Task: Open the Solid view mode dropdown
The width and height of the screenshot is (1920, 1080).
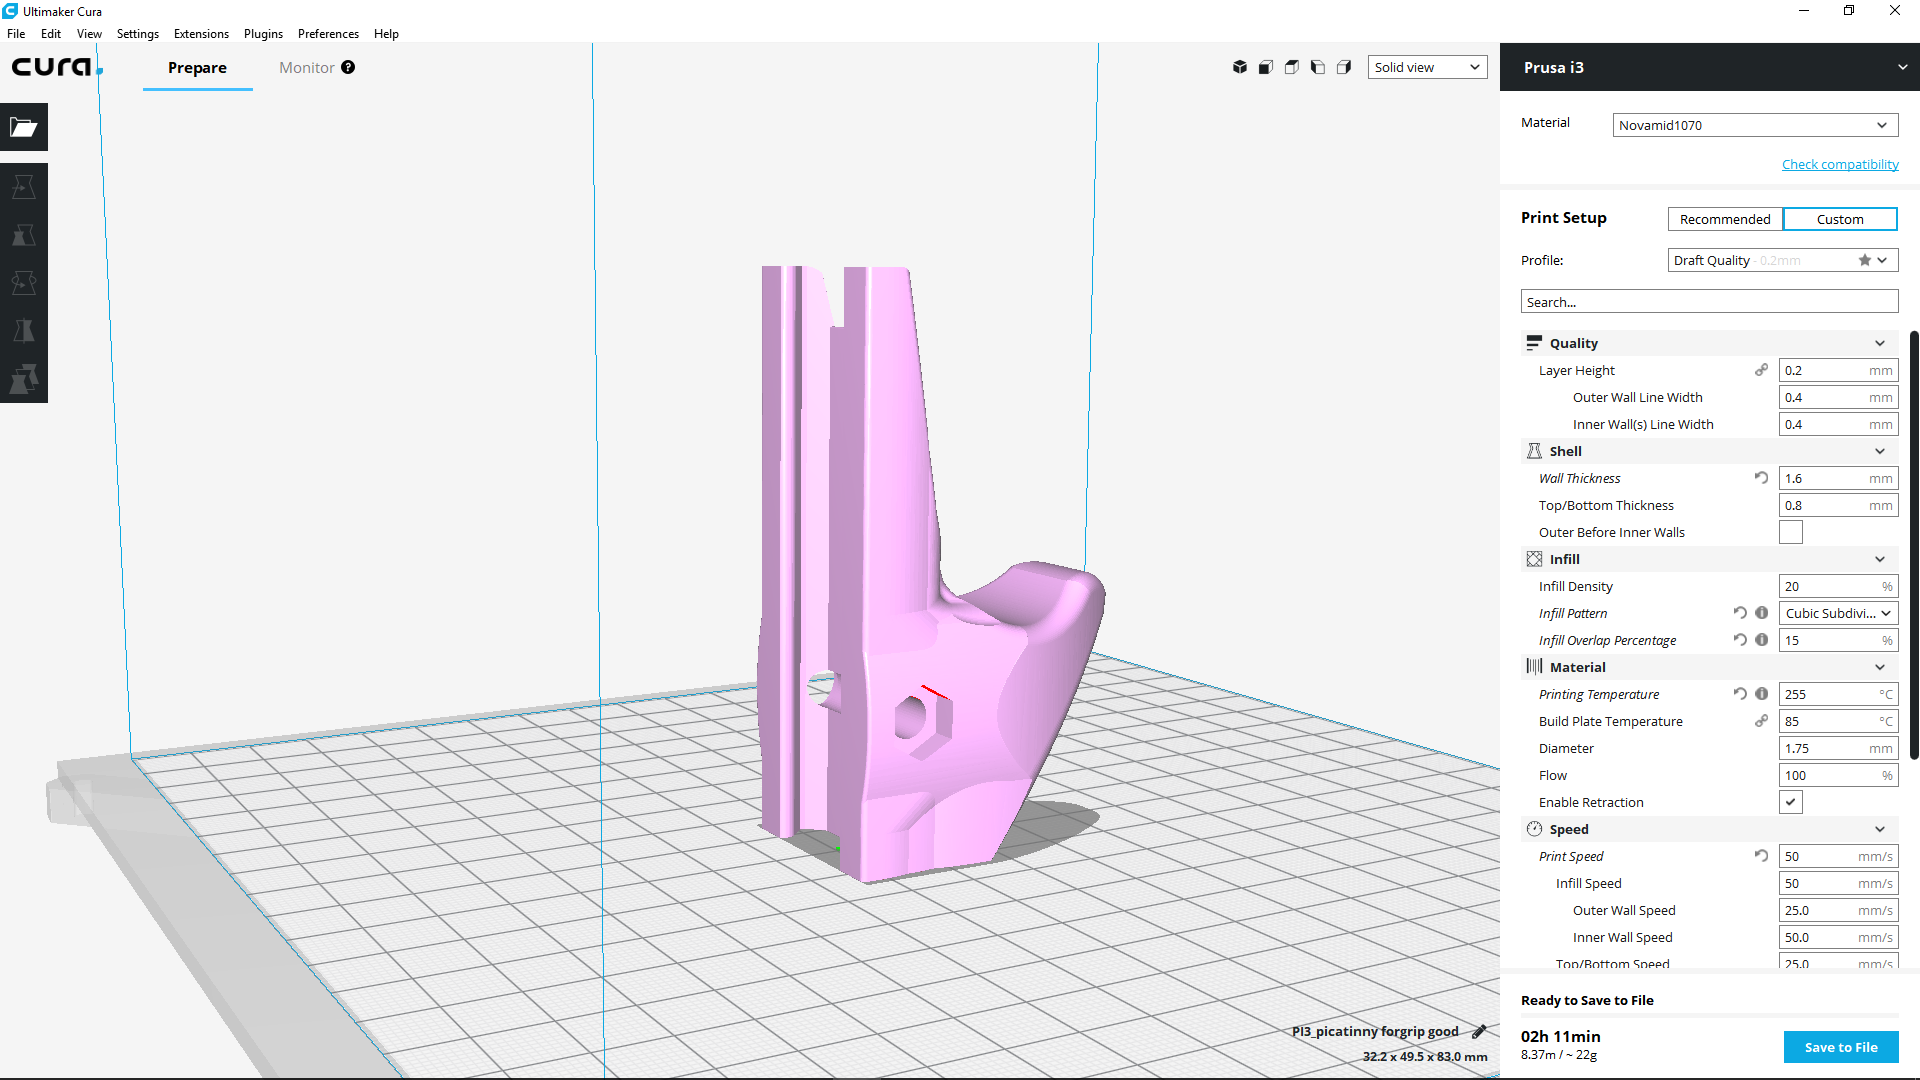Action: (x=1427, y=67)
